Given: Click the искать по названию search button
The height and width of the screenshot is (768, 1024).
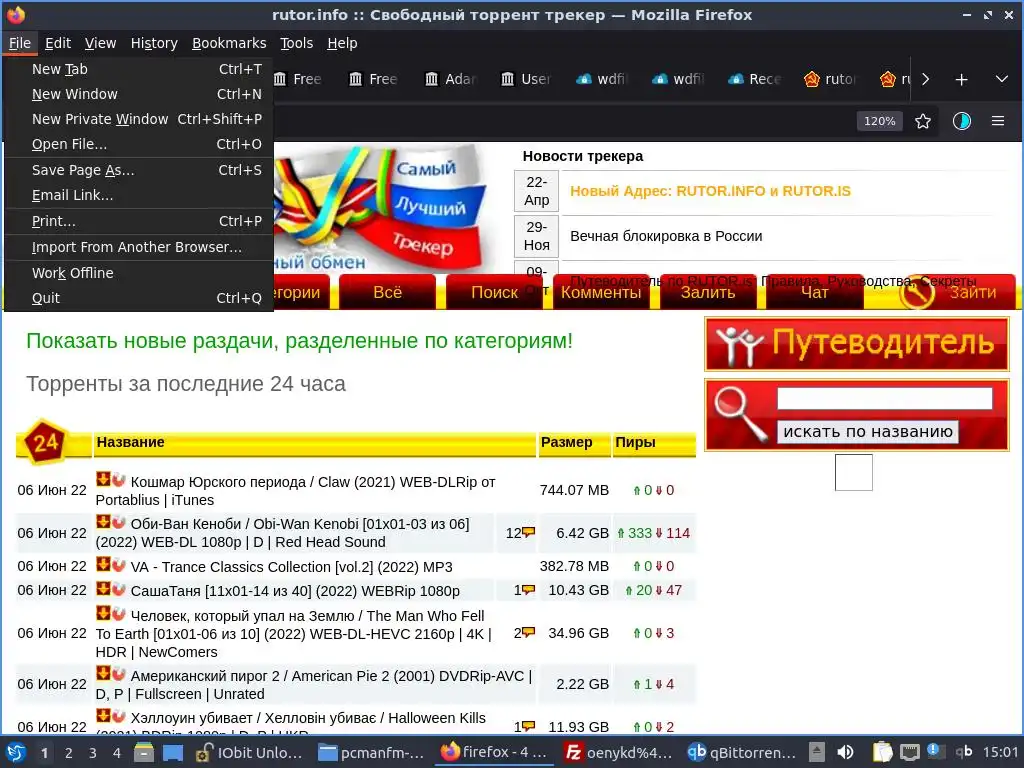Looking at the screenshot, I should (867, 432).
